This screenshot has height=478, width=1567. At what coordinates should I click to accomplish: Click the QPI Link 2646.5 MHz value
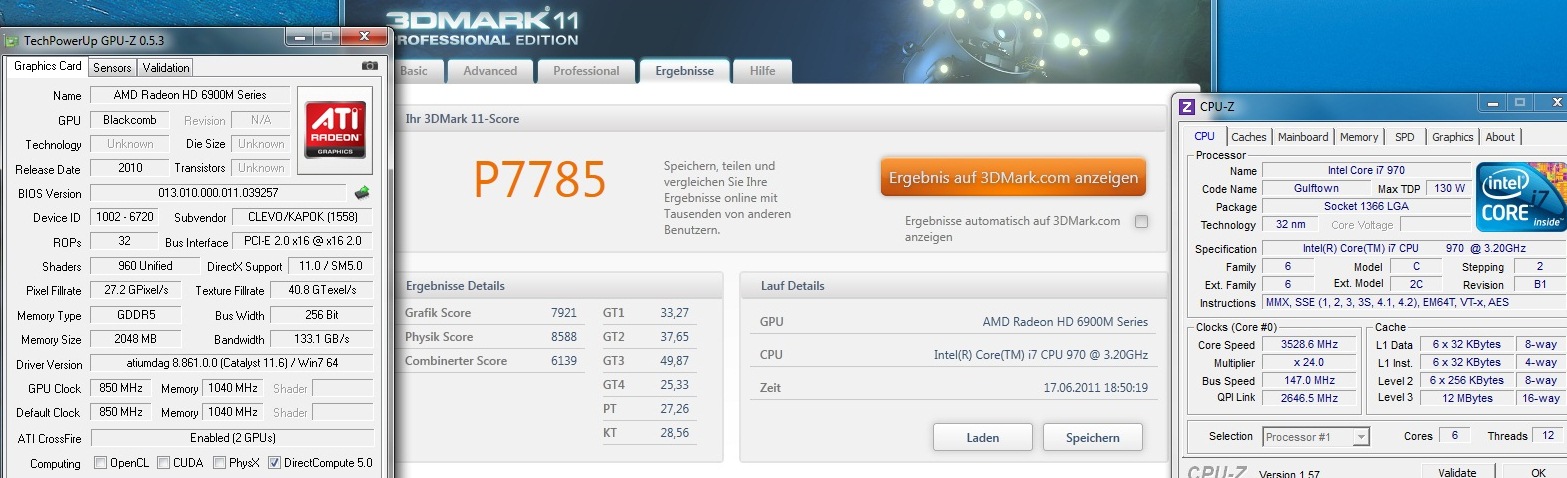click(1308, 398)
